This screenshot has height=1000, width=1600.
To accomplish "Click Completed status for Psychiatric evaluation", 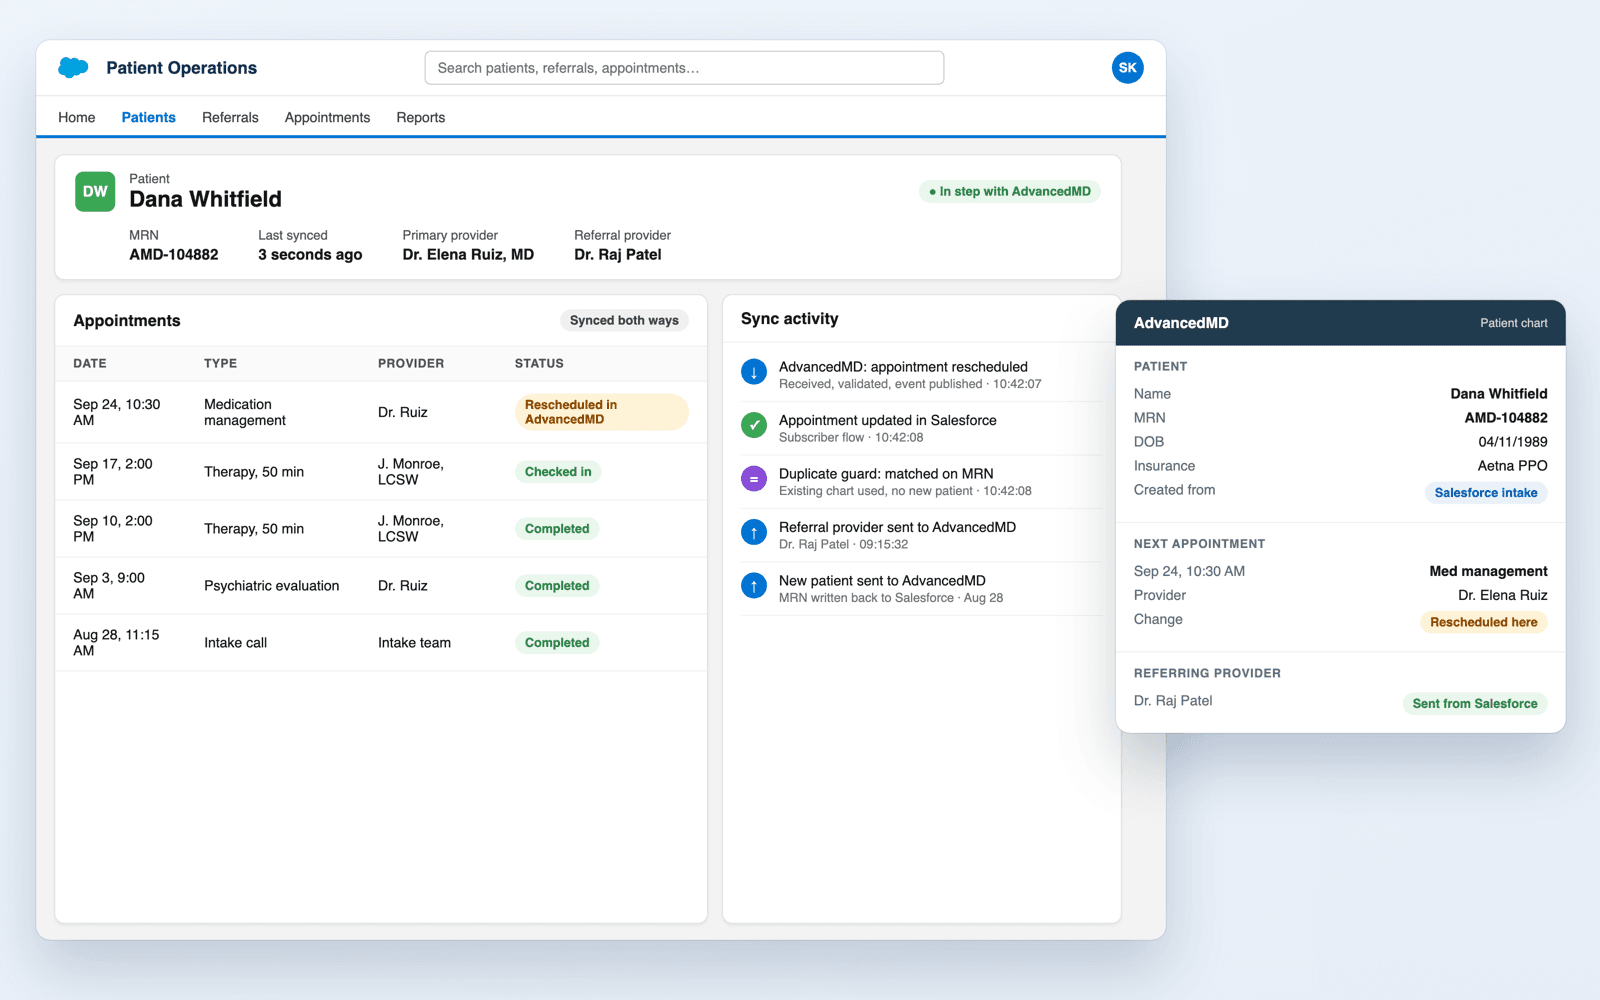I will coord(557,586).
